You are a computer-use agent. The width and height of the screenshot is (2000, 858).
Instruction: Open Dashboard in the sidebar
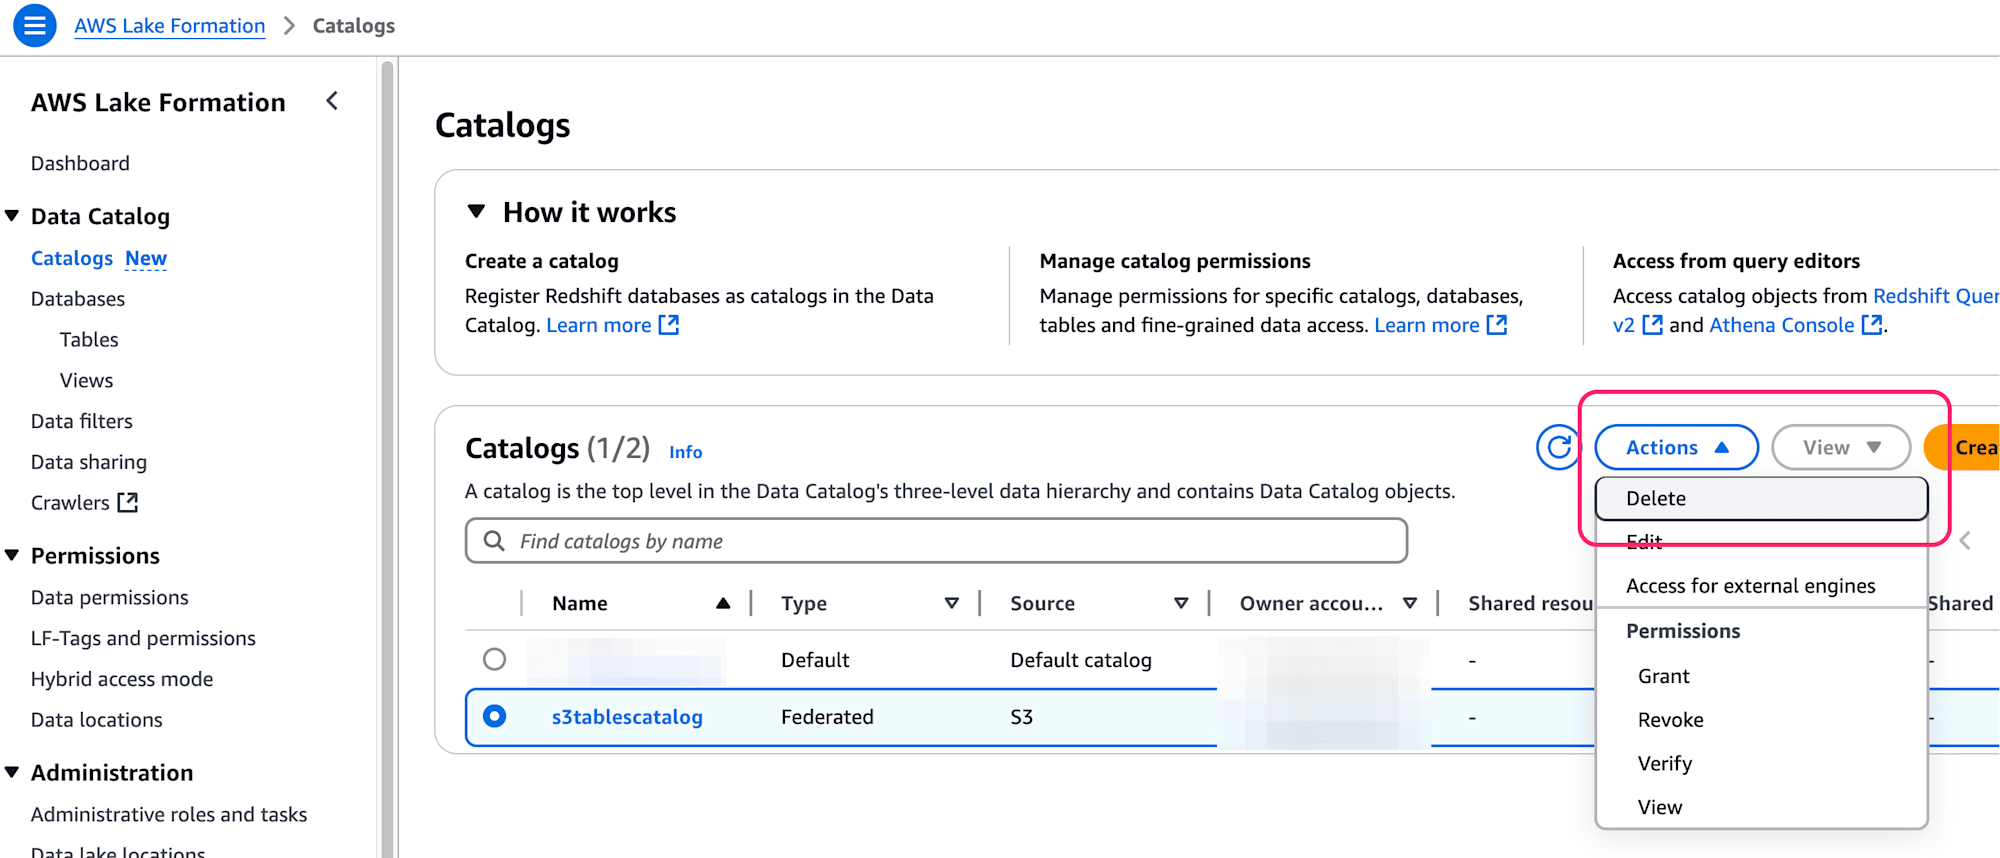pos(80,163)
